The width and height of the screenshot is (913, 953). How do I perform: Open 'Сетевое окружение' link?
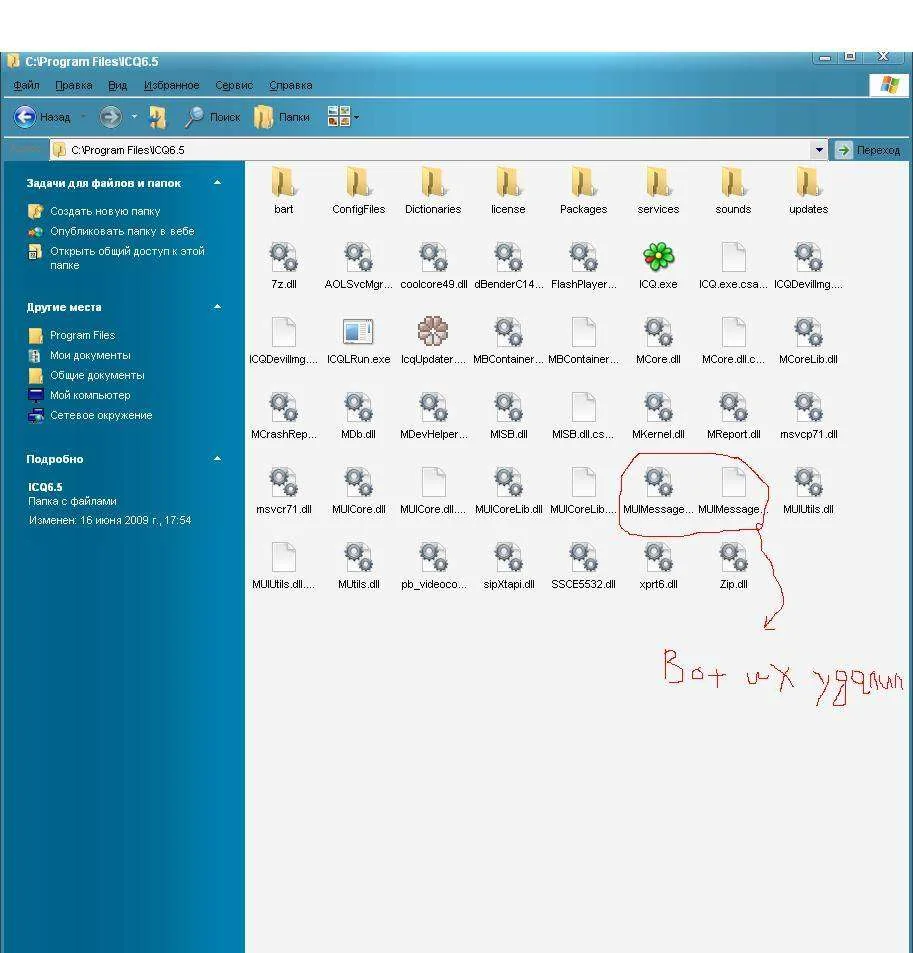coord(101,416)
